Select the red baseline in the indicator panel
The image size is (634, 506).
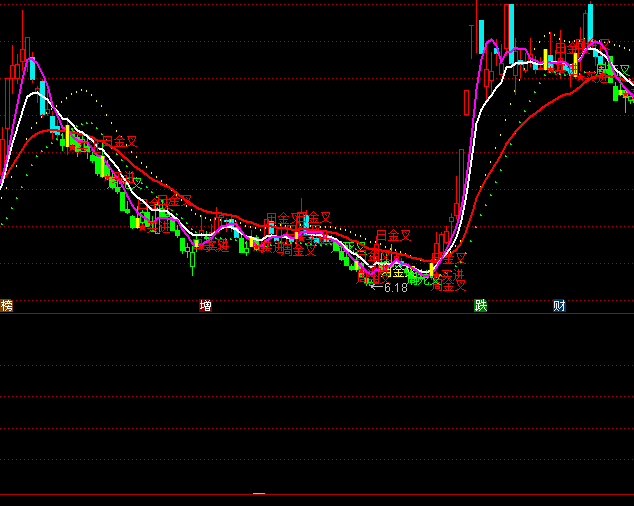point(400,495)
